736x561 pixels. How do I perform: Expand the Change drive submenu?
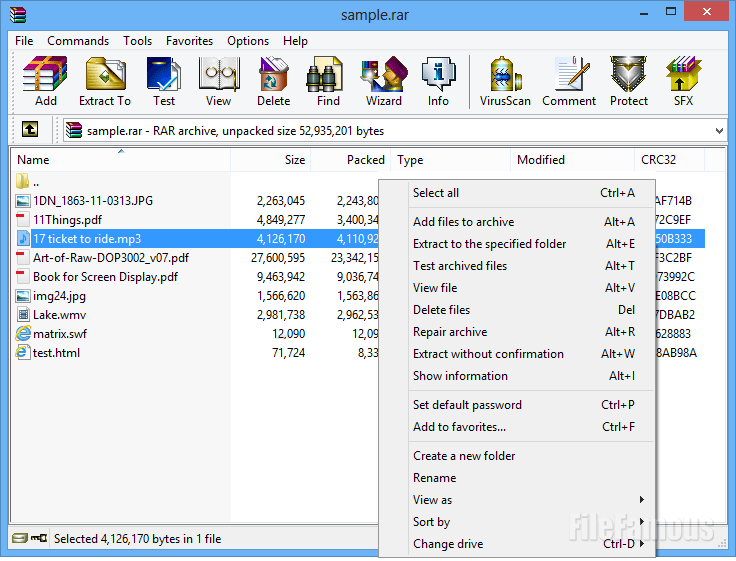point(642,544)
